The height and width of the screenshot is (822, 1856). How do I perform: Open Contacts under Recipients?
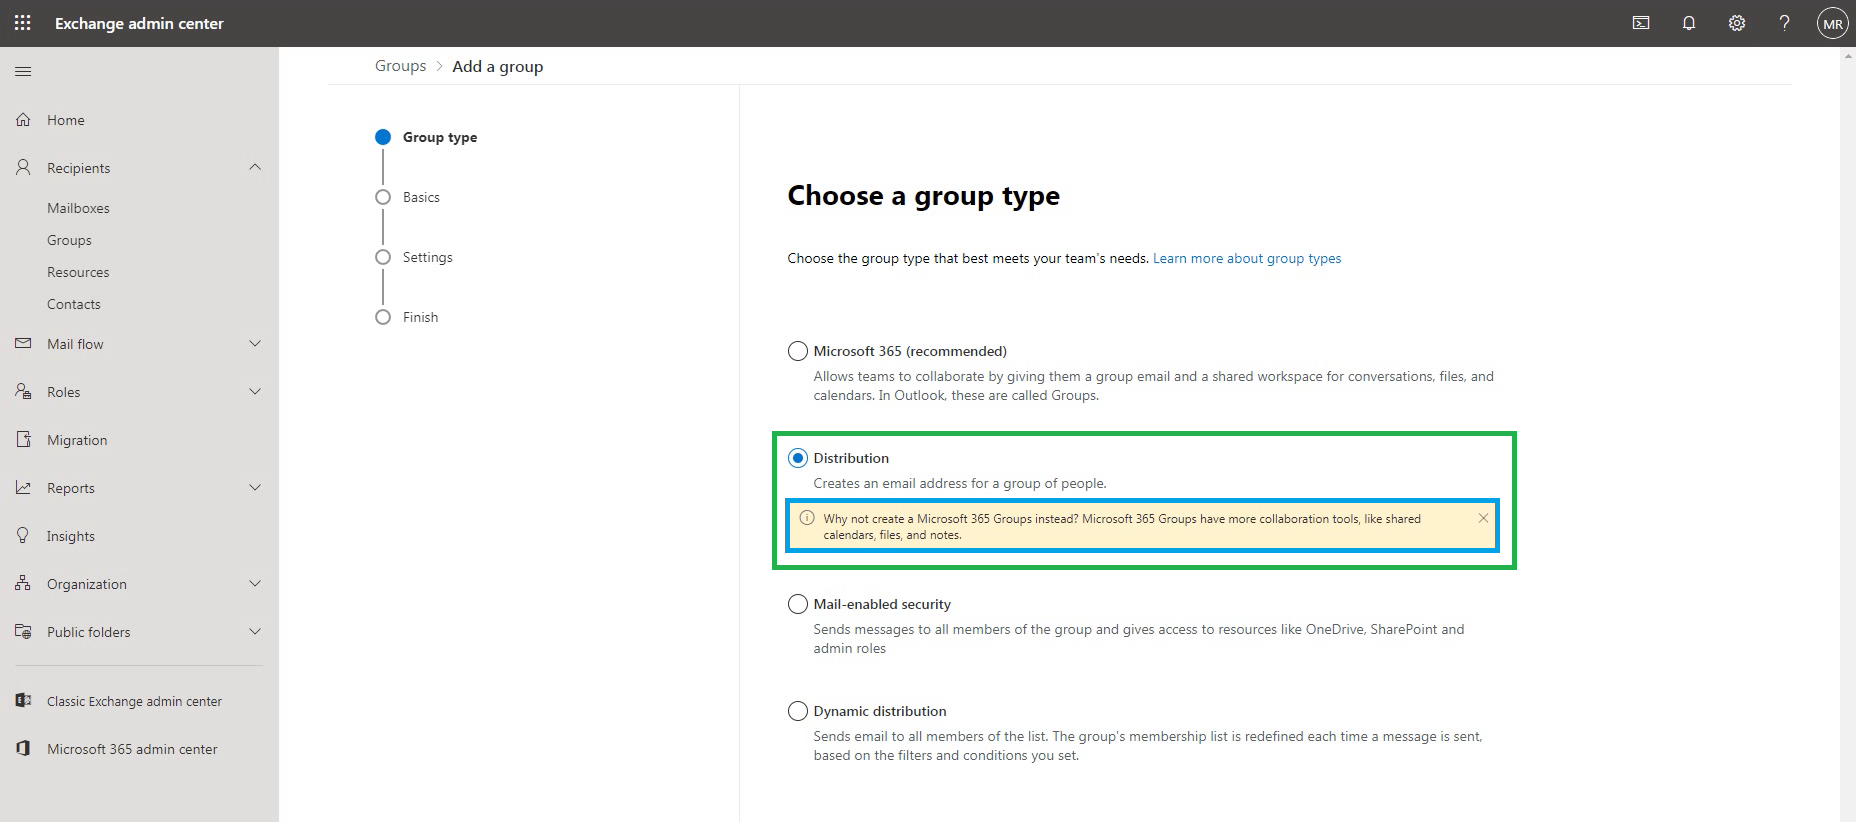pos(74,304)
